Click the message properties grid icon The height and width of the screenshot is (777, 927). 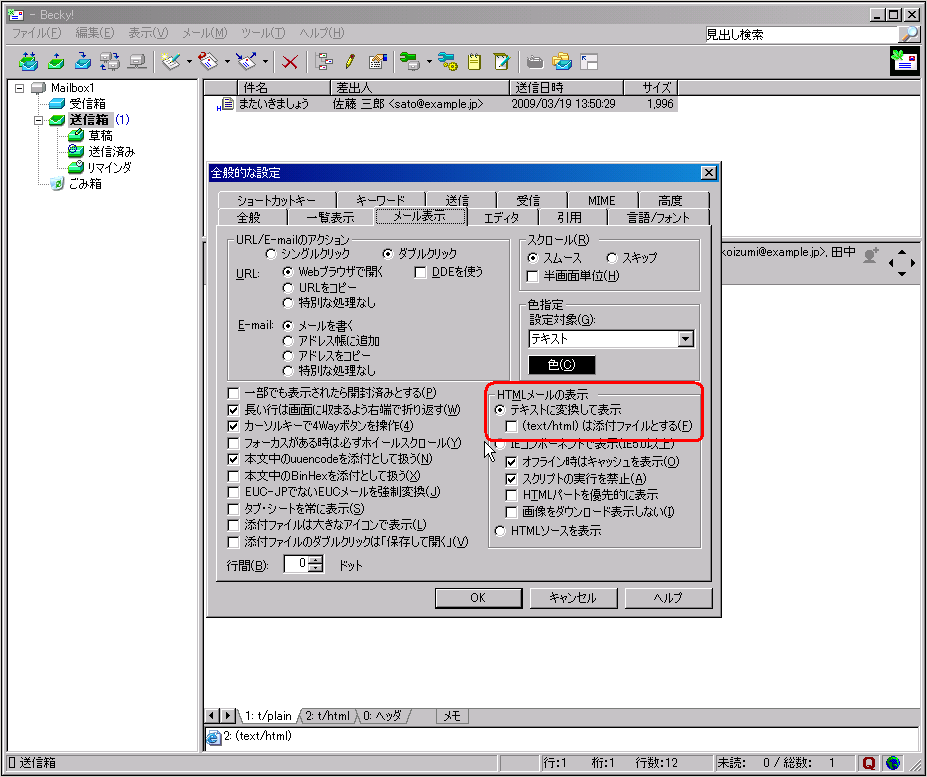(377, 61)
